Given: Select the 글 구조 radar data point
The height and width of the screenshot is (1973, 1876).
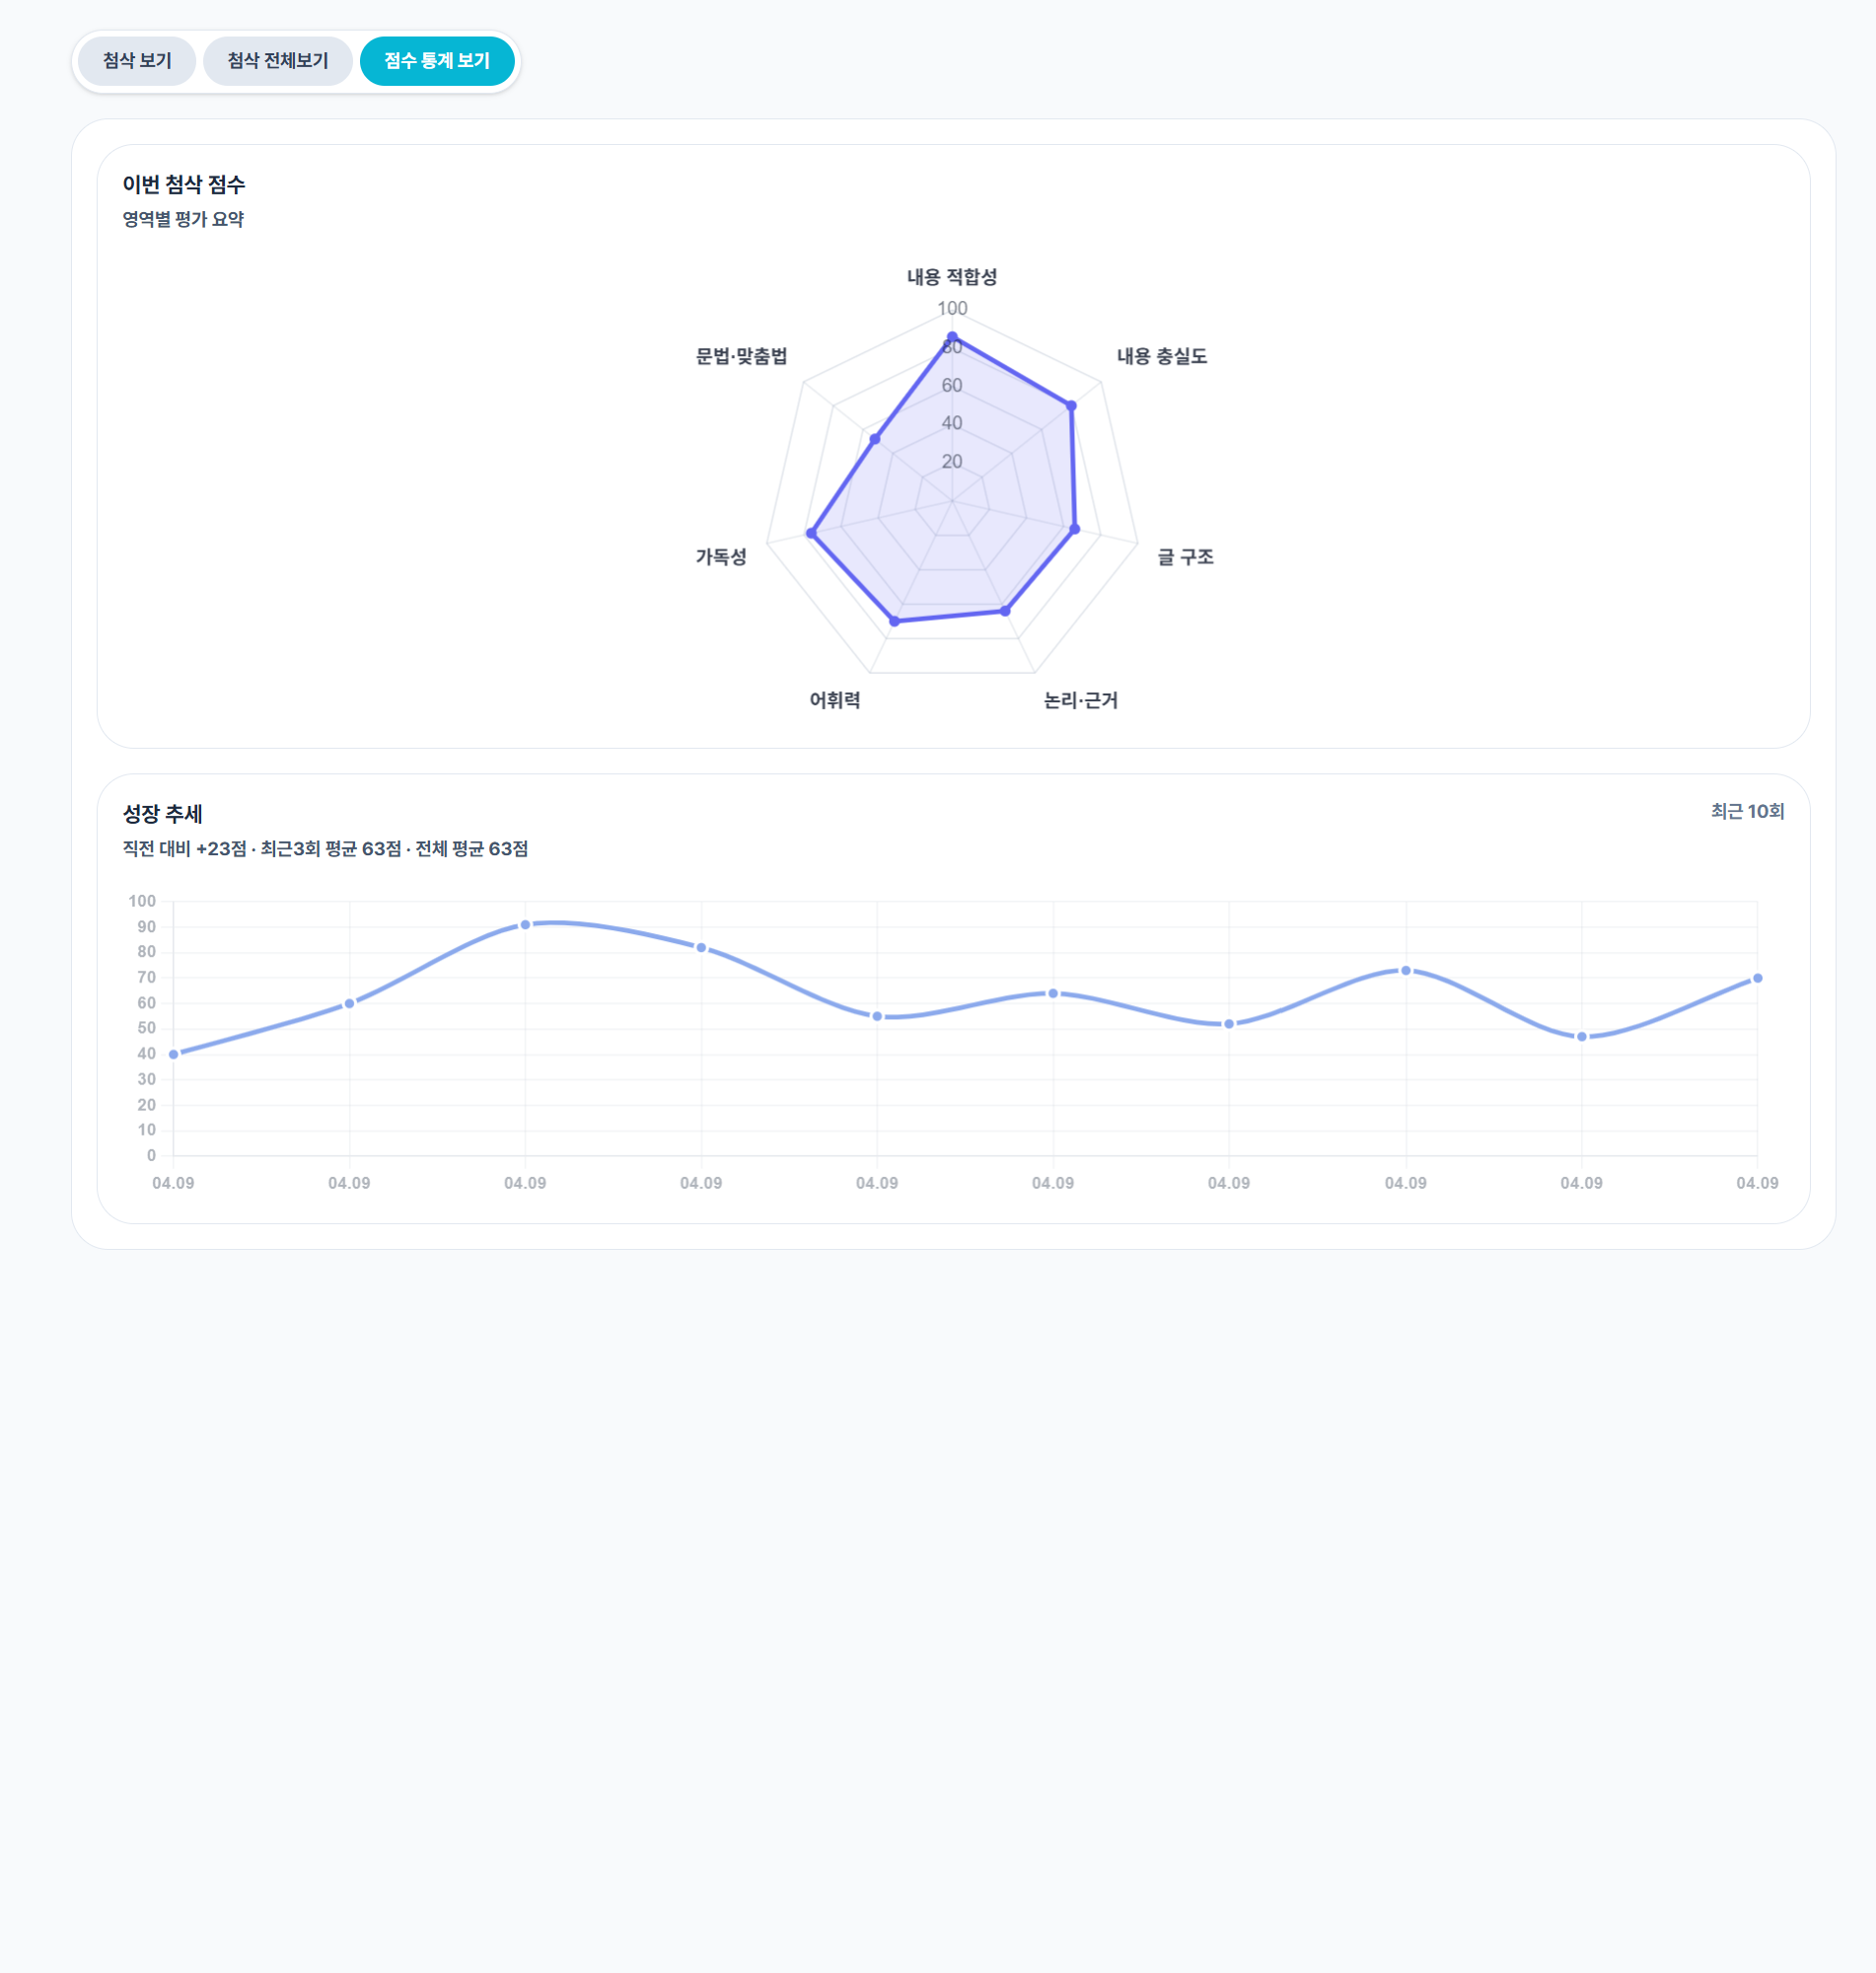Looking at the screenshot, I should (1075, 529).
